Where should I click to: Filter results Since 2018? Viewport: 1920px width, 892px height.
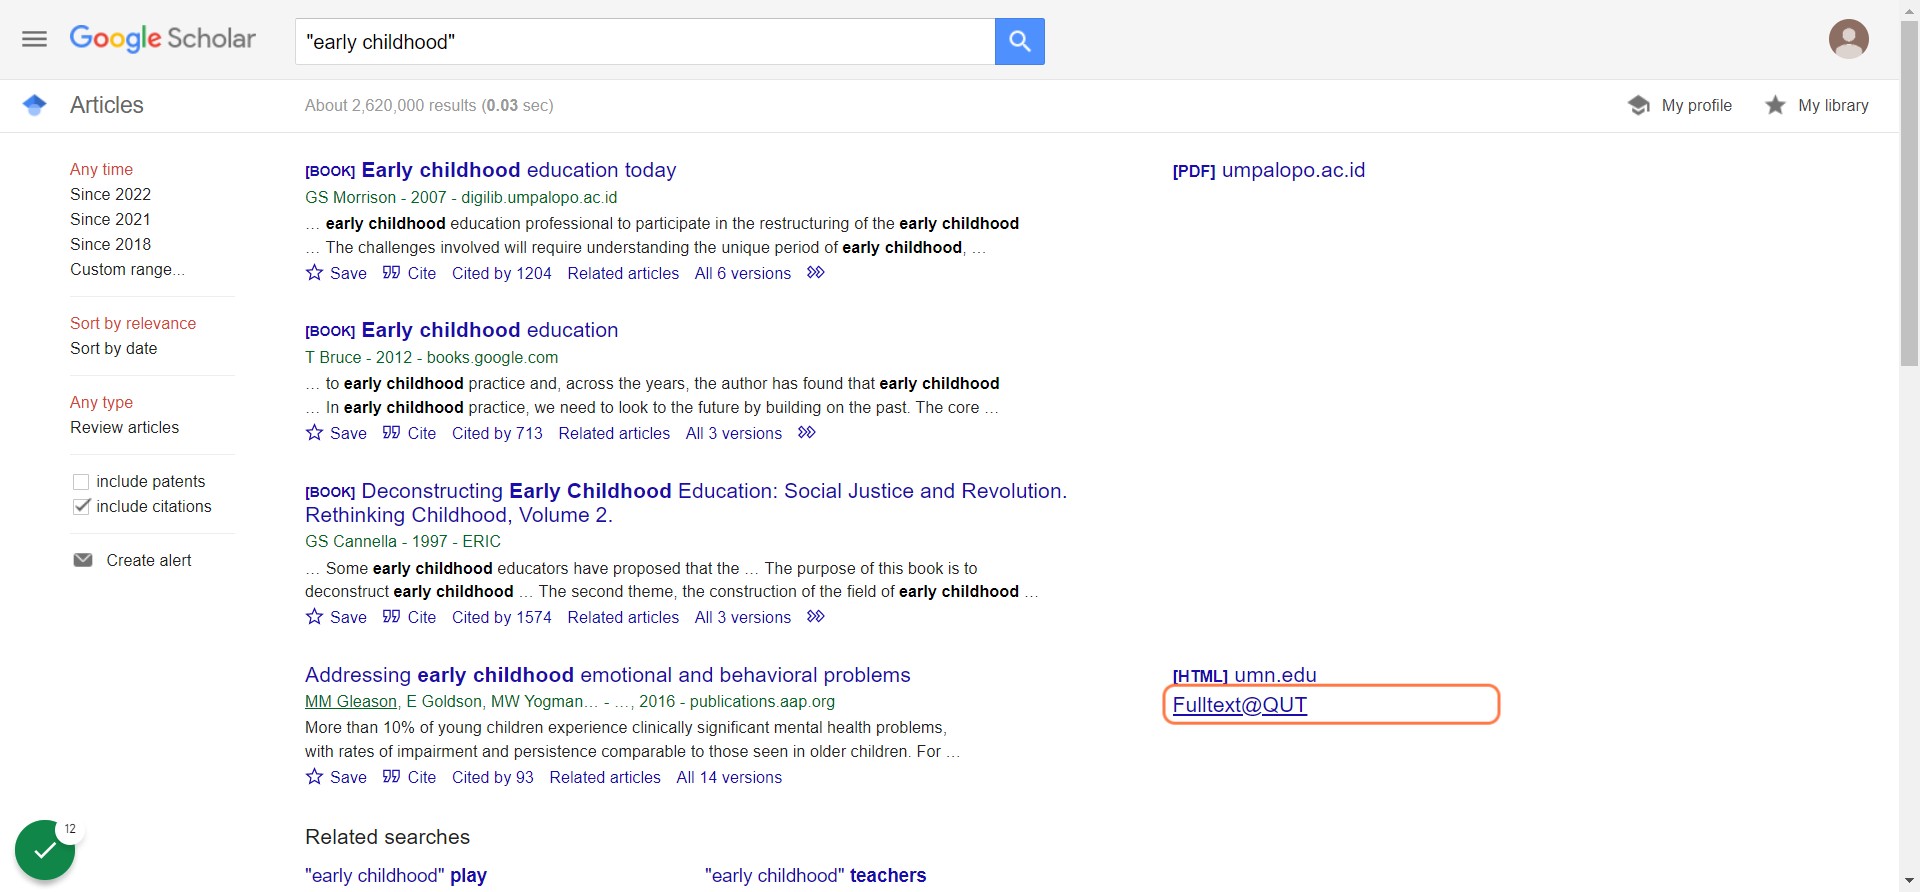110,244
